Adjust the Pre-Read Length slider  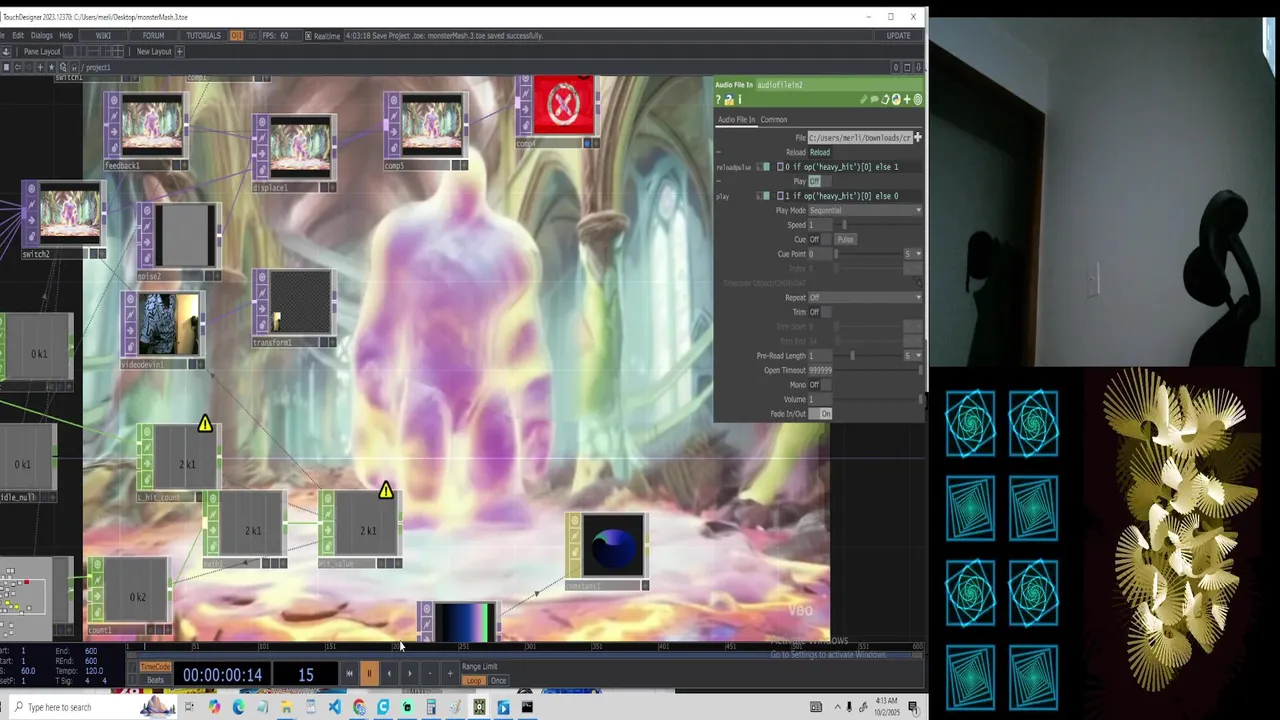868,356
